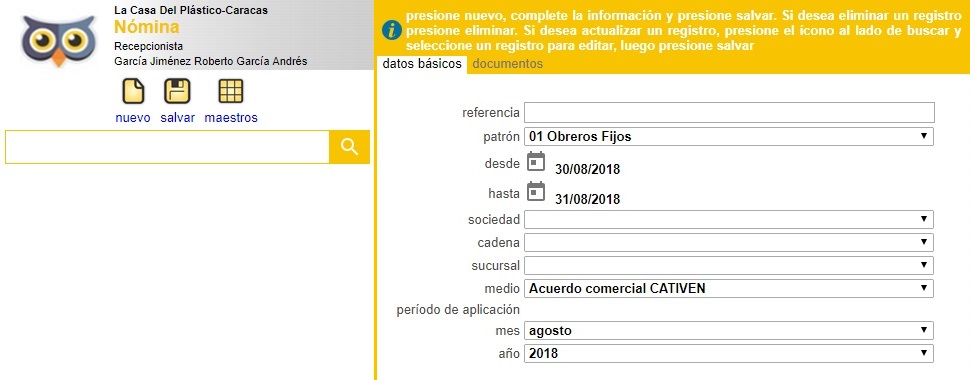Switch to the documentos tab
970x380 pixels.
point(508,64)
